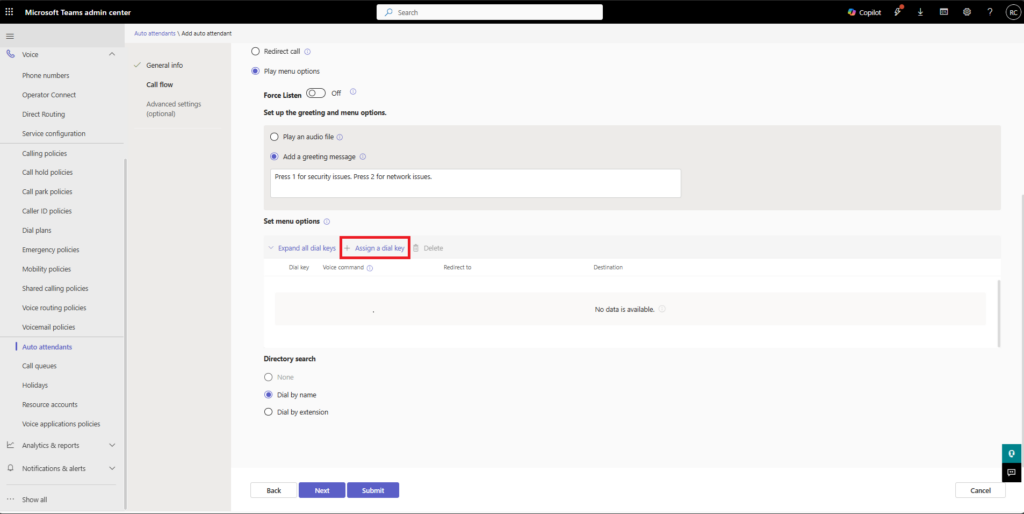The image size is (1024, 514).
Task: Toggle the hamburger navigation menu
Action: click(x=10, y=36)
